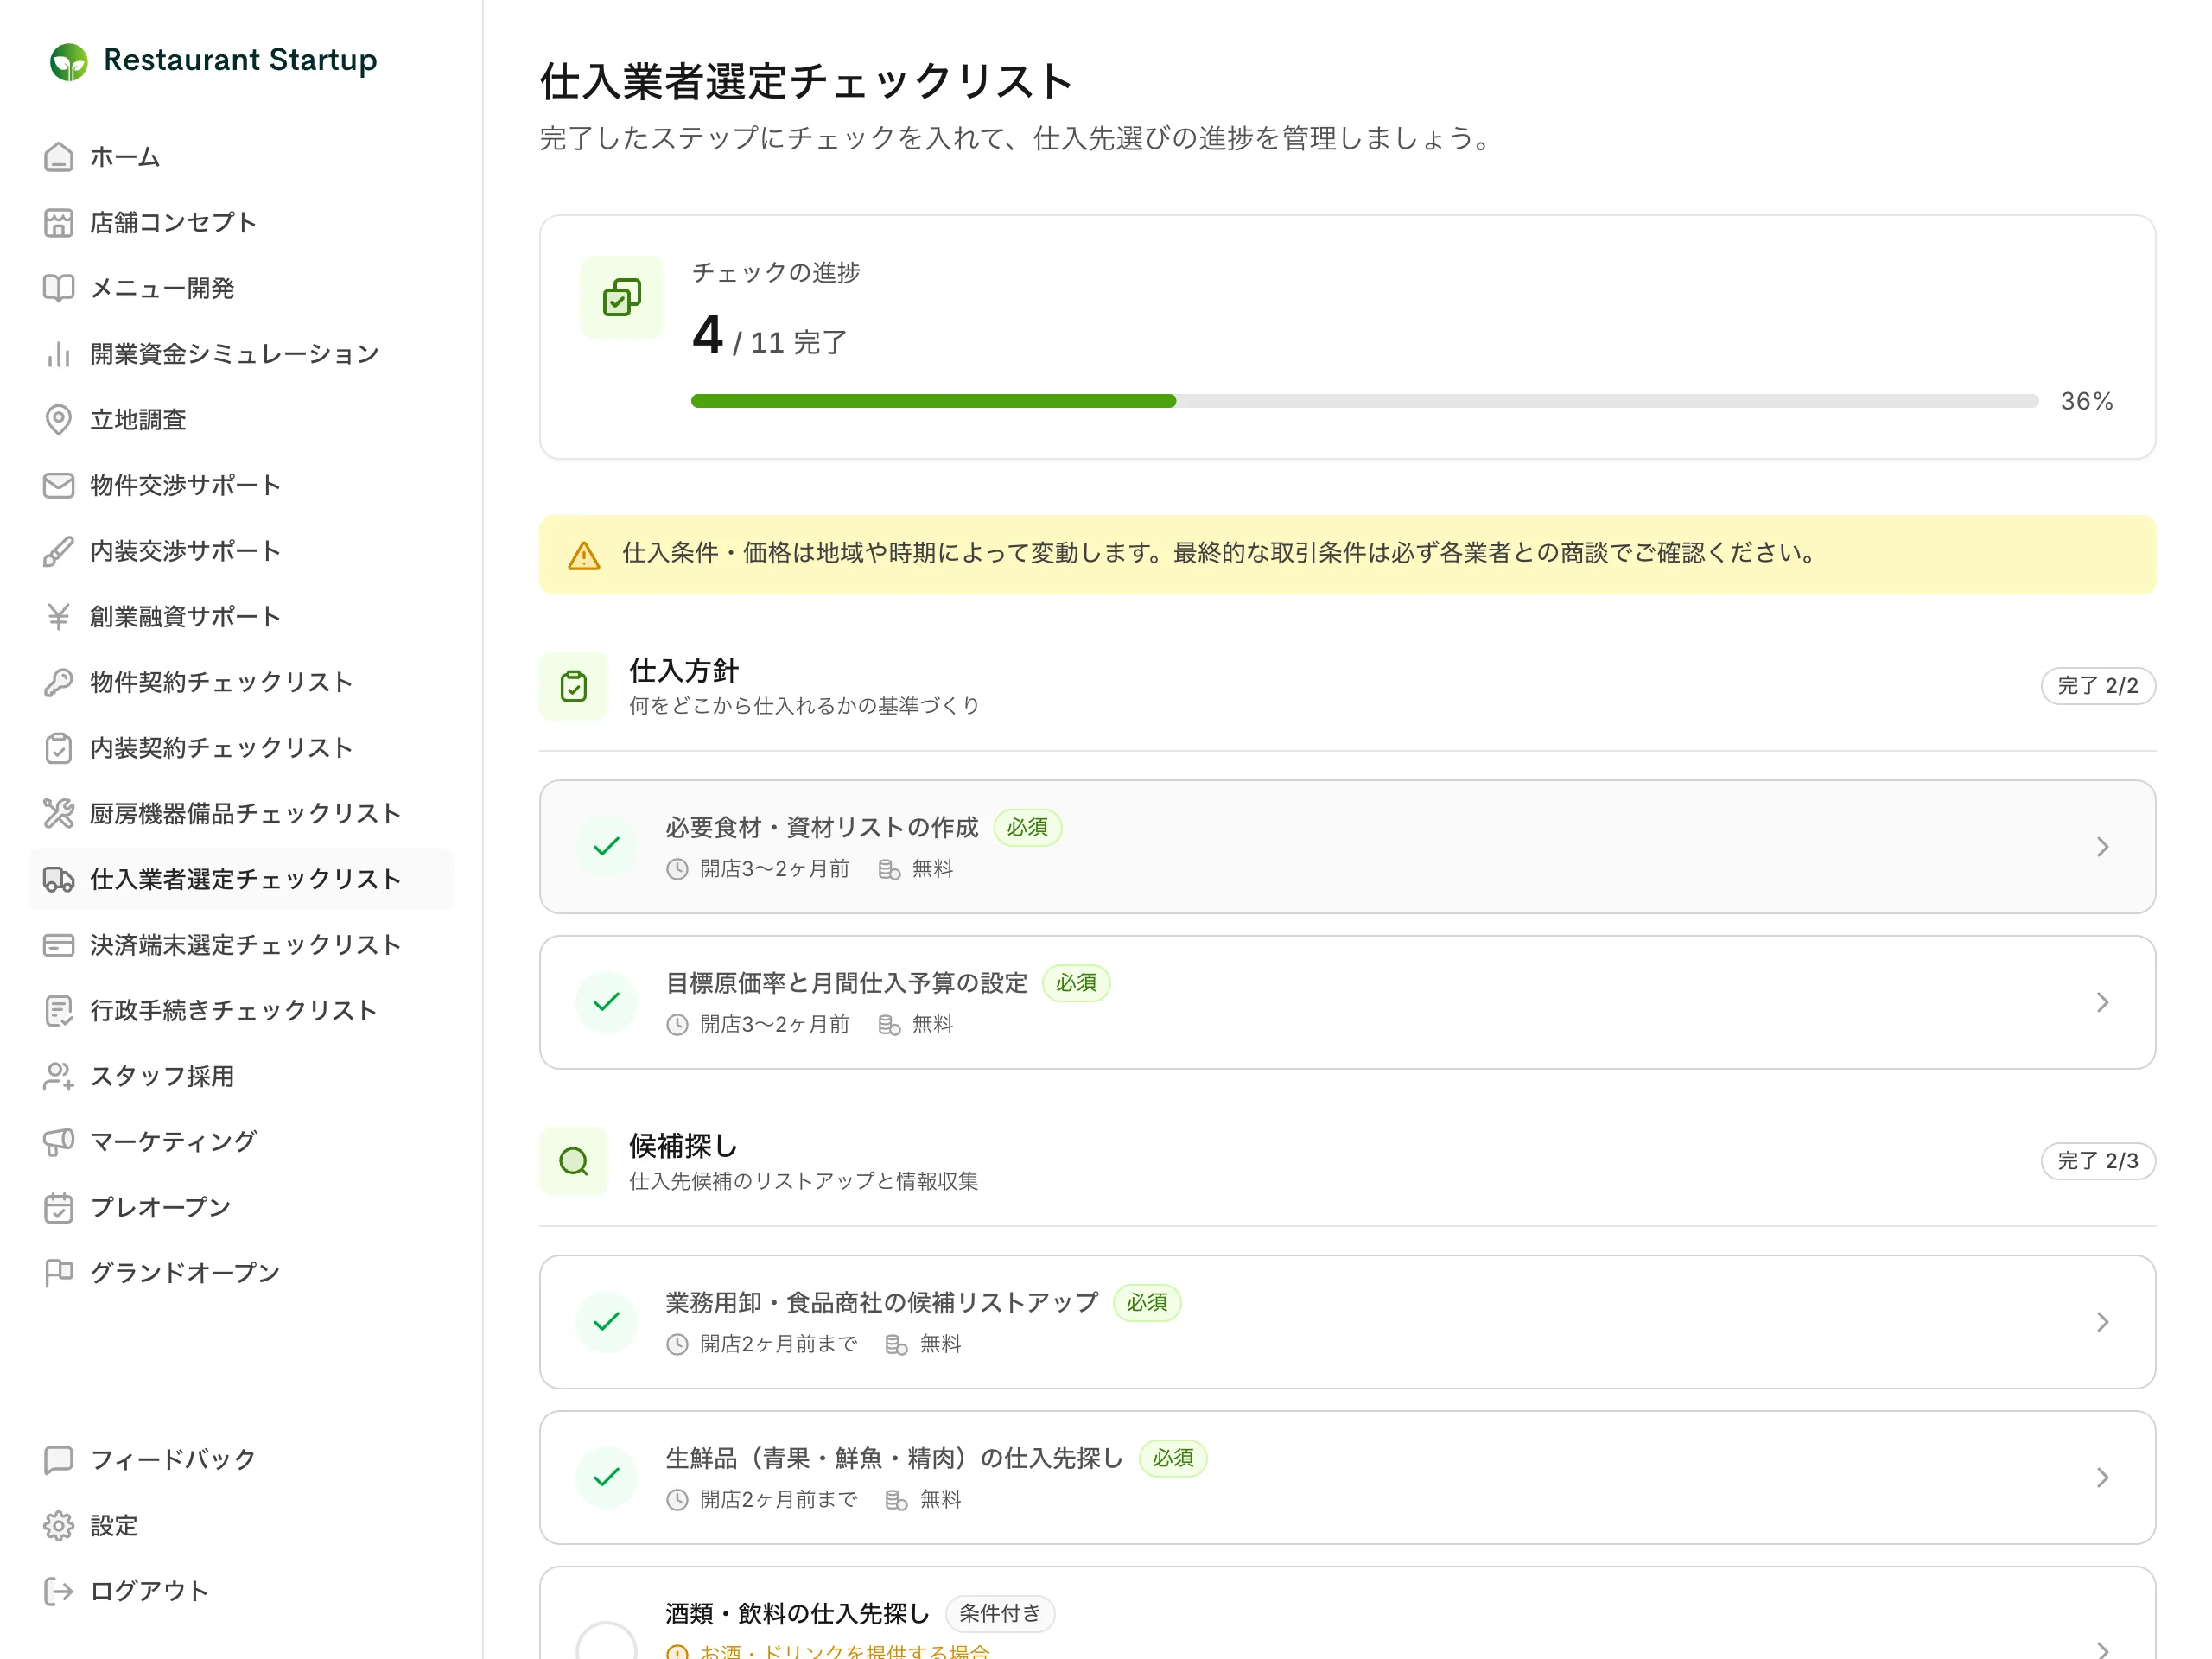Click the 決済端末選定チェックリスト card icon
Image resolution: width=2212 pixels, height=1659 pixels.
click(59, 945)
